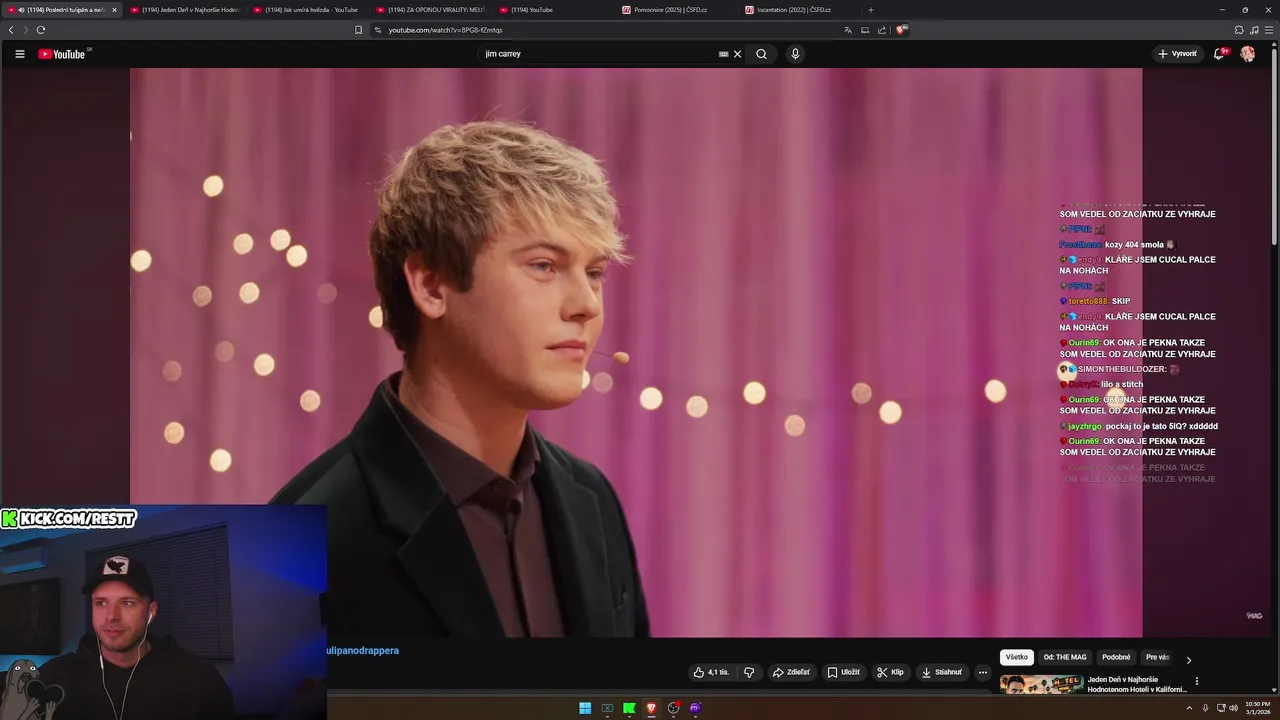1280x720 pixels.
Task: Open the purple app taskbar icon
Action: [695, 708]
